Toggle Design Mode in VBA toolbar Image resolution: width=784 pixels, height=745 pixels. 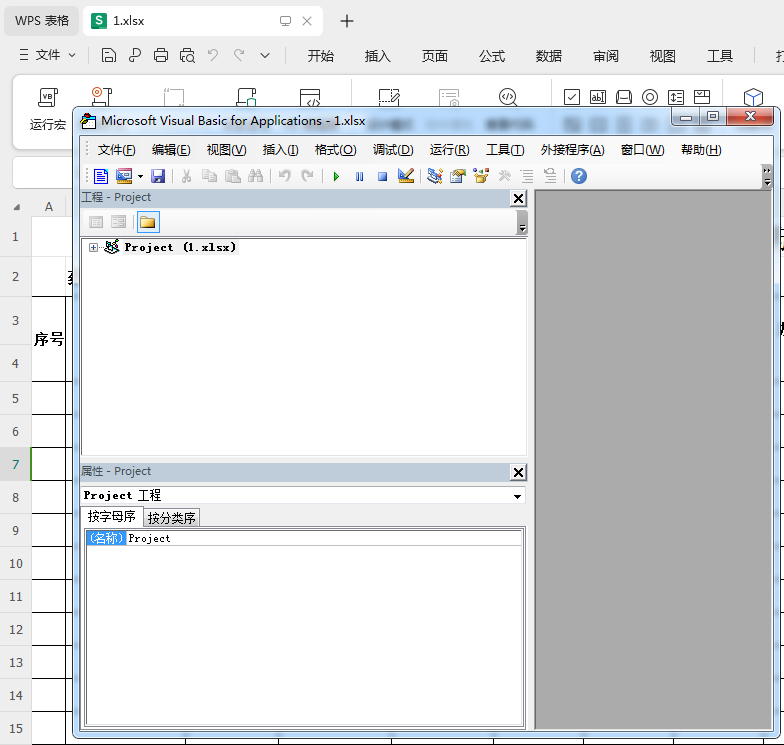pyautogui.click(x=406, y=176)
